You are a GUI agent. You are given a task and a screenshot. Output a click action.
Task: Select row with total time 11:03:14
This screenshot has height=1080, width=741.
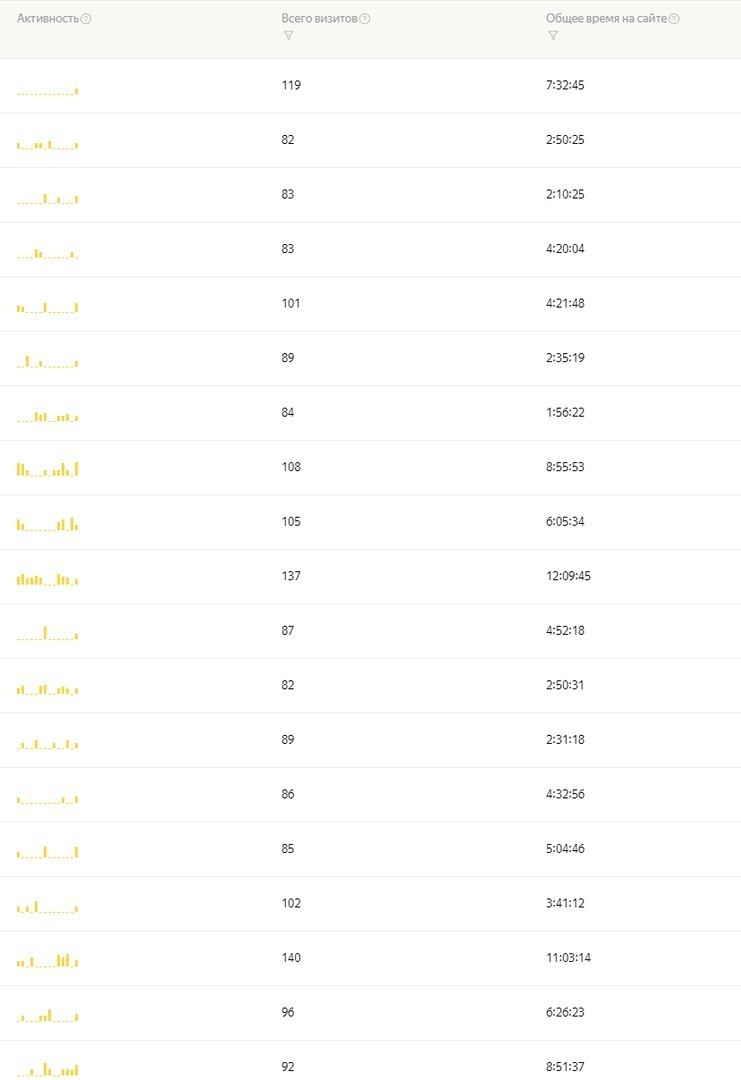click(x=370, y=958)
